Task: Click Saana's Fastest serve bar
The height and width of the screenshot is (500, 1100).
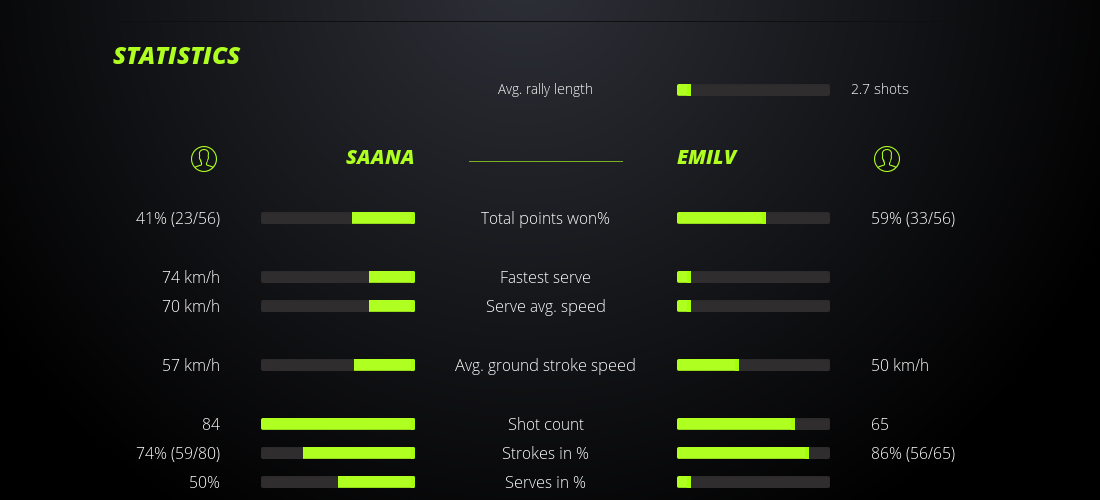Action: pos(338,277)
